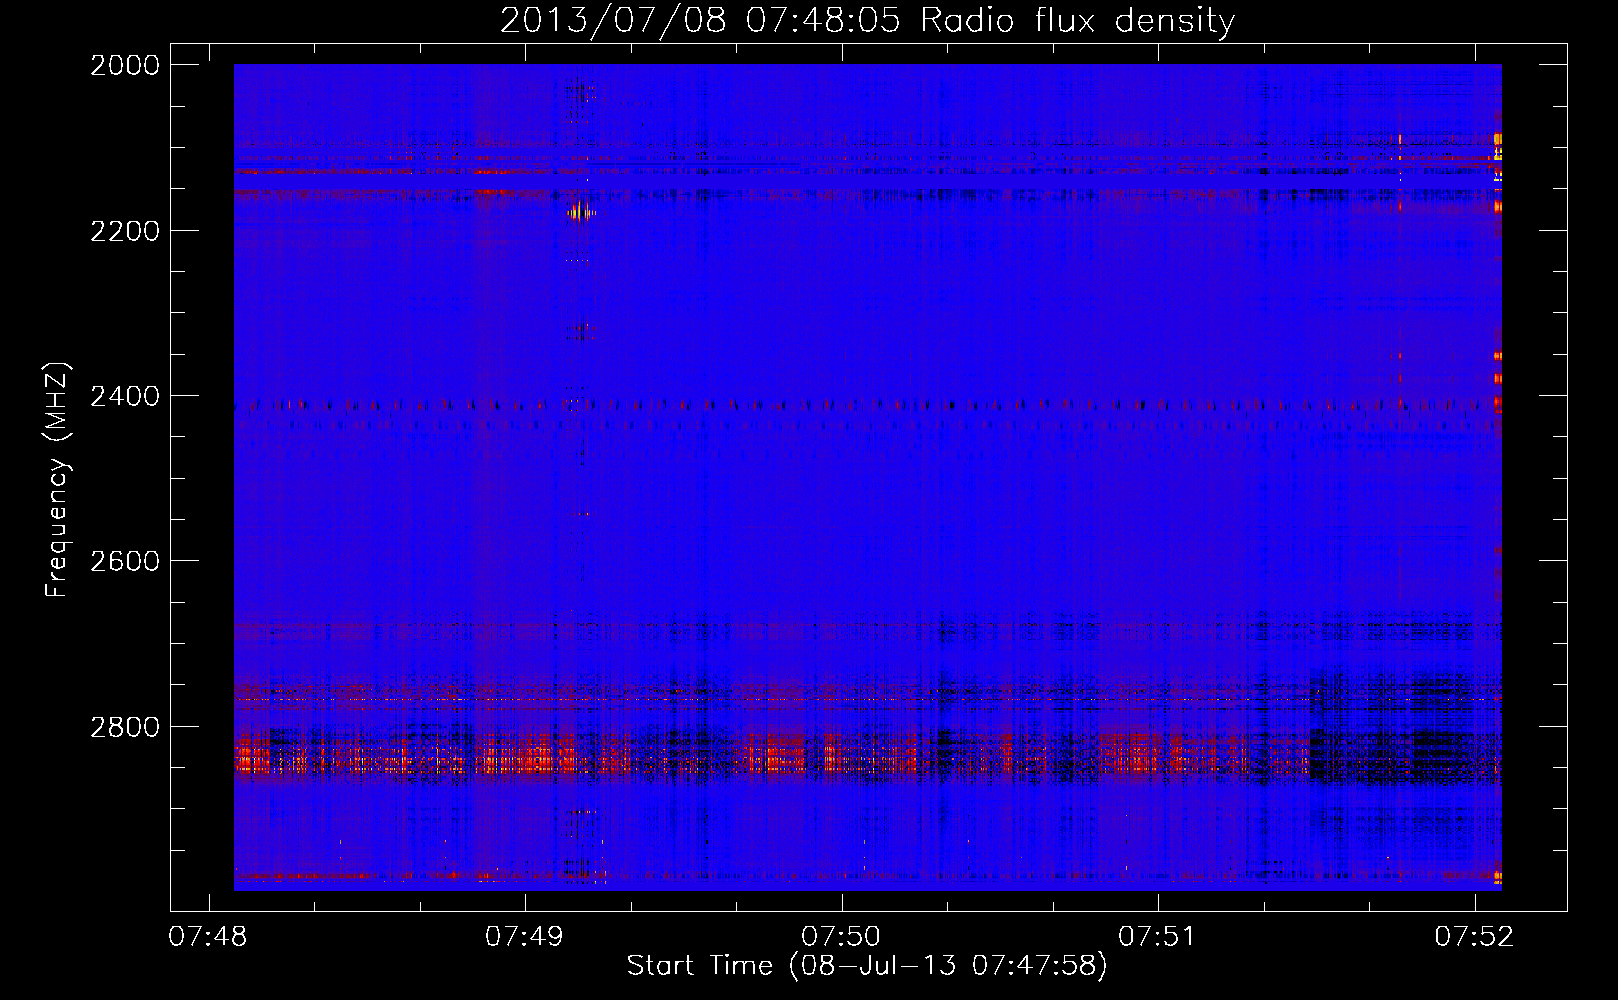The width and height of the screenshot is (1618, 1000).
Task: Click the plot title '2013/07/08 07:48:05 Radio flux density'
Action: 867,21
